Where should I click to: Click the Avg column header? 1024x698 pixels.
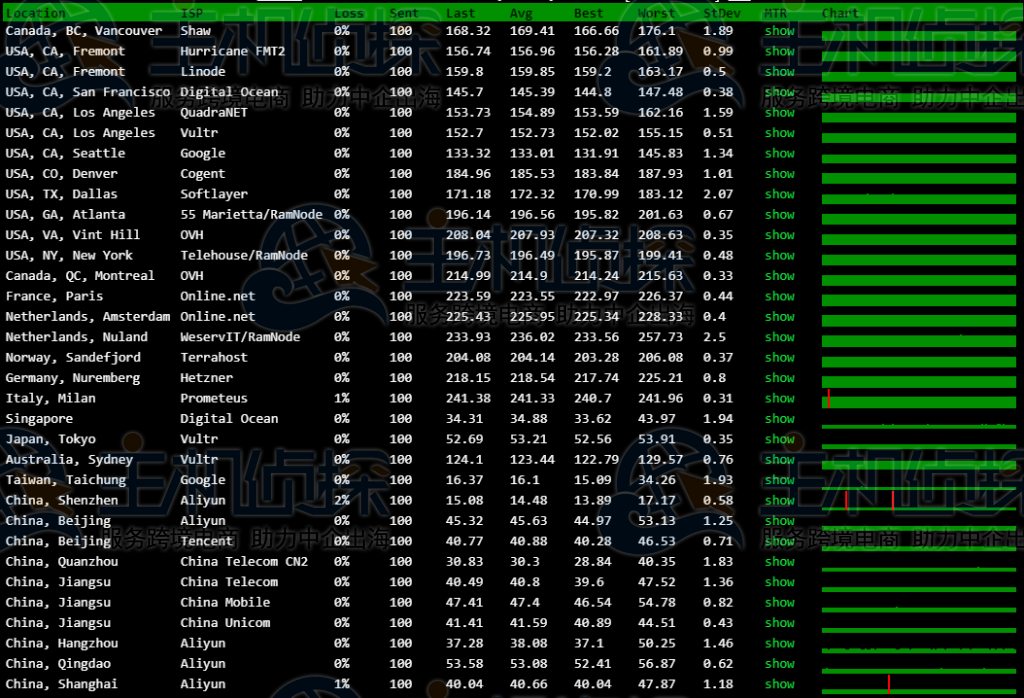tap(521, 13)
